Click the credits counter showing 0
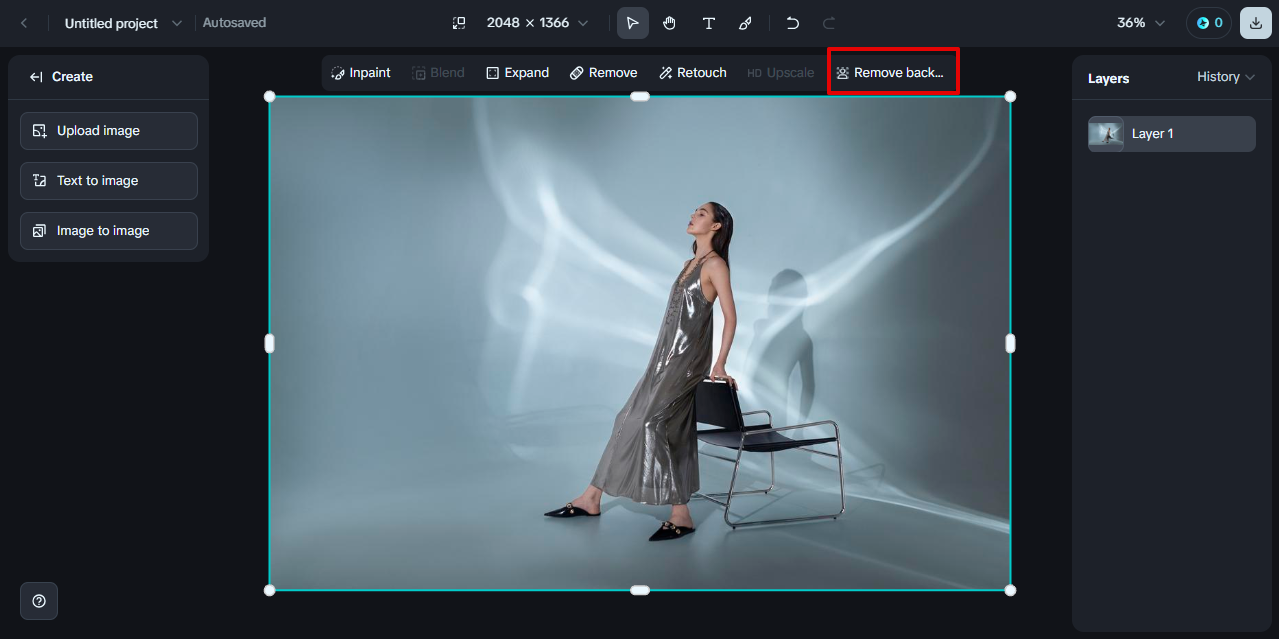 [1209, 23]
